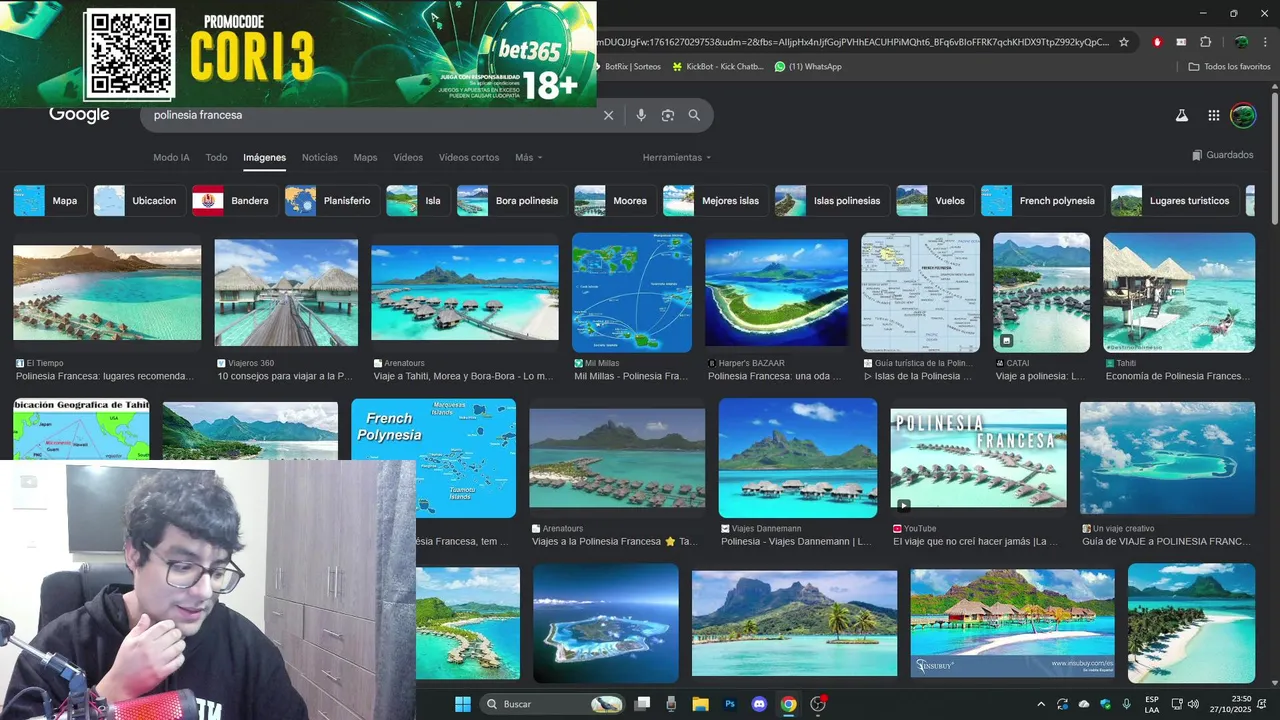Image resolution: width=1280 pixels, height=720 pixels.
Task: Open Search Labs flask icon
Action: coord(1181,115)
